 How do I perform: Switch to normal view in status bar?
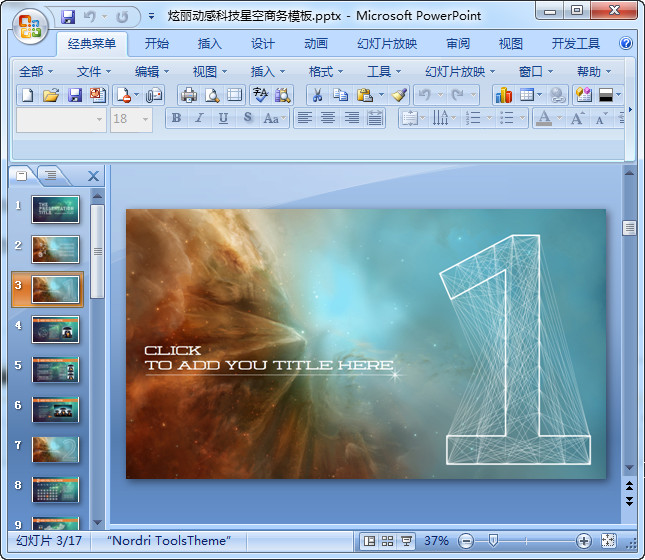(369, 541)
